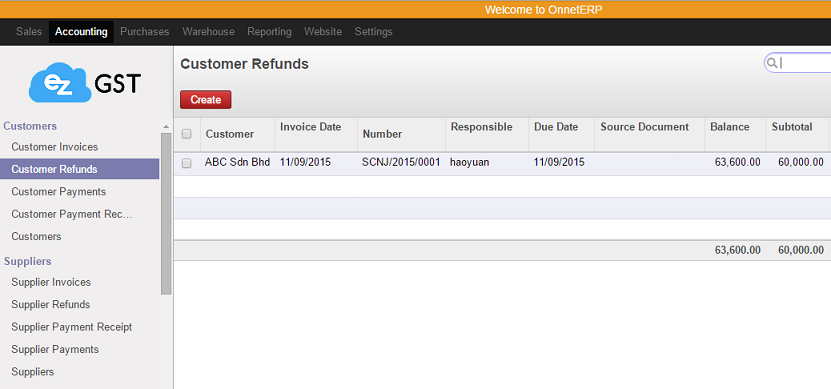831x389 pixels.
Task: Open the Settings menu
Action: [x=374, y=32]
